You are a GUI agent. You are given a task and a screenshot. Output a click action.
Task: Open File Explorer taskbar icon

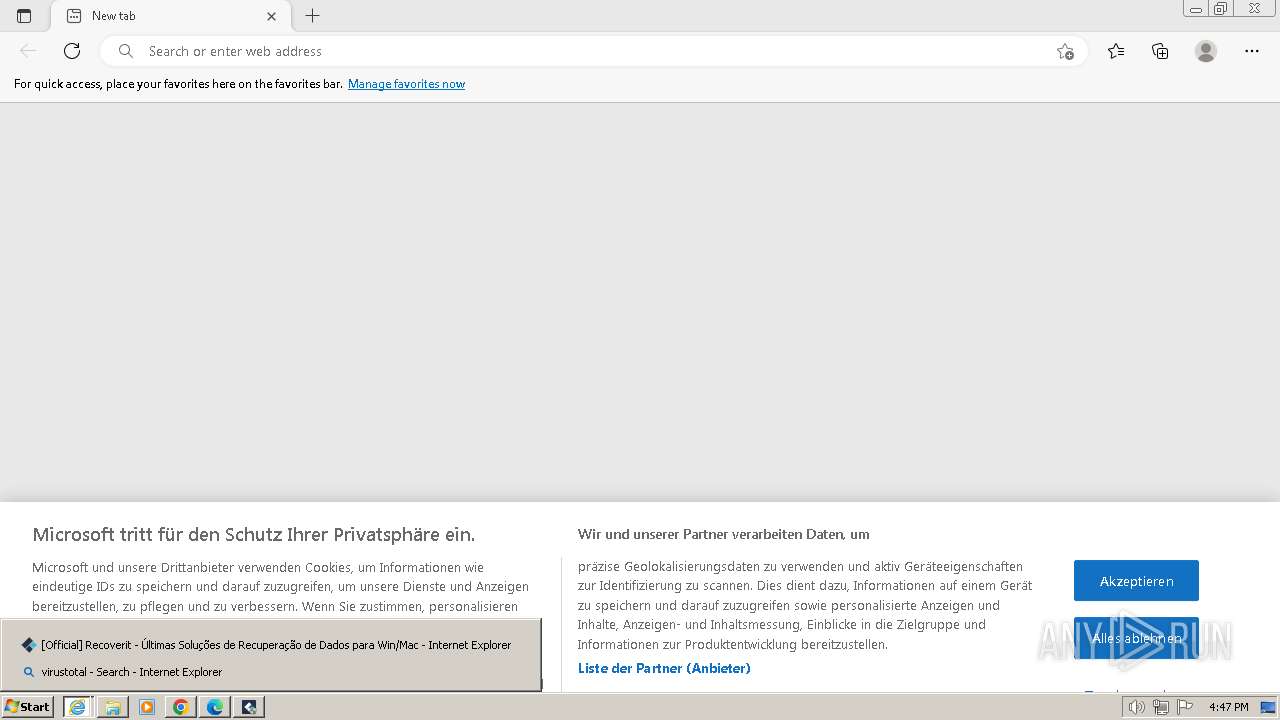pyautogui.click(x=112, y=707)
